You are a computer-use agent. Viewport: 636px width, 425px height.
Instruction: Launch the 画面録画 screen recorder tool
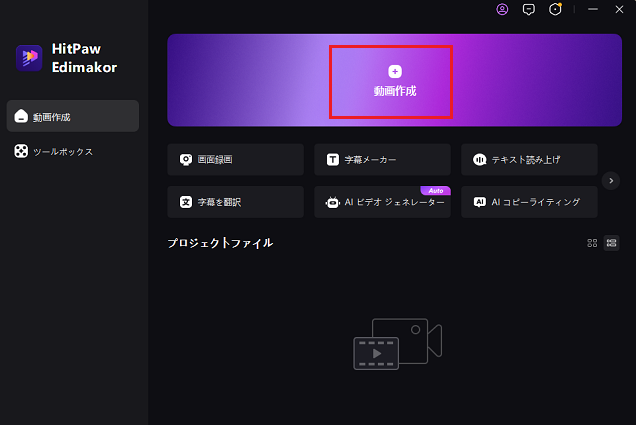235,159
